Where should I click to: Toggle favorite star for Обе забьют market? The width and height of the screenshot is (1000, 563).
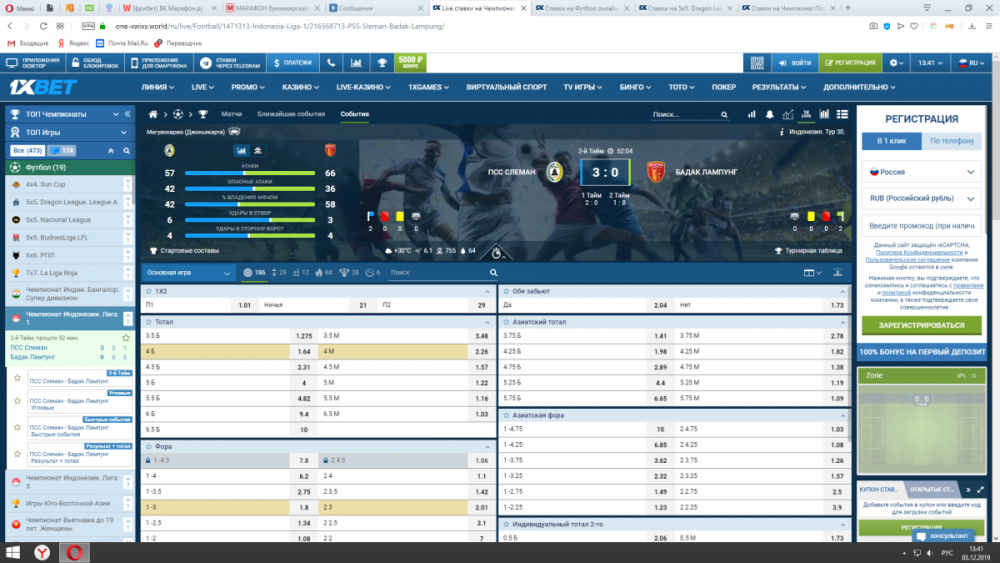[x=504, y=291]
